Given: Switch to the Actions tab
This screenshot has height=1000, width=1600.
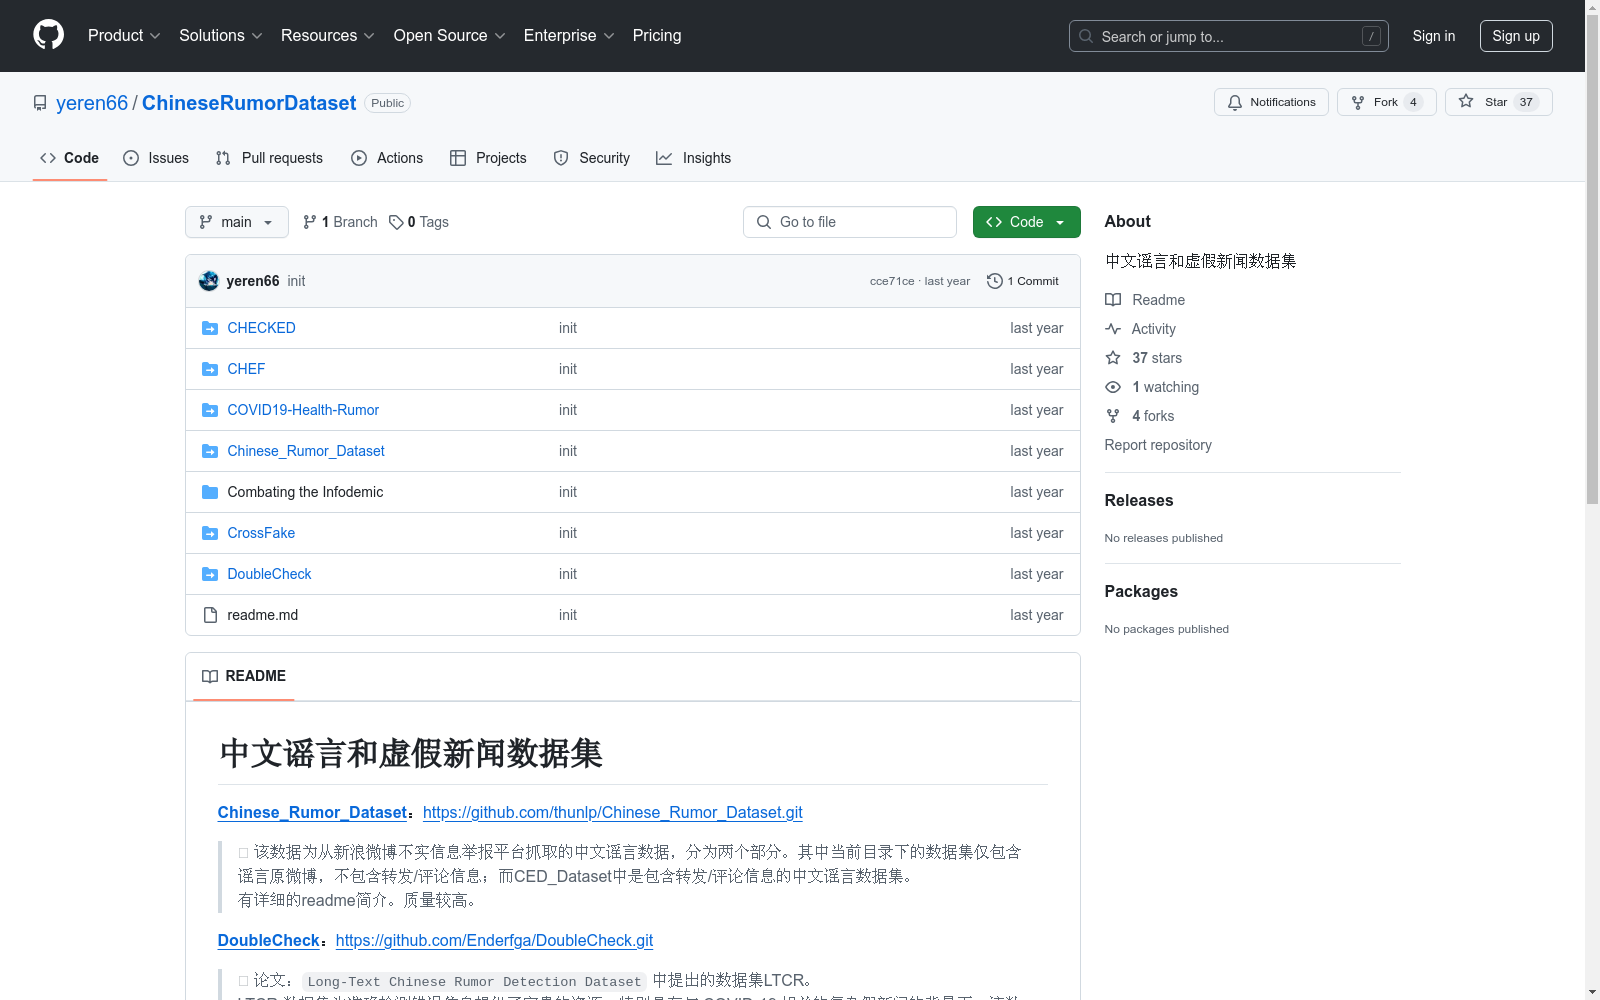Looking at the screenshot, I should point(387,158).
